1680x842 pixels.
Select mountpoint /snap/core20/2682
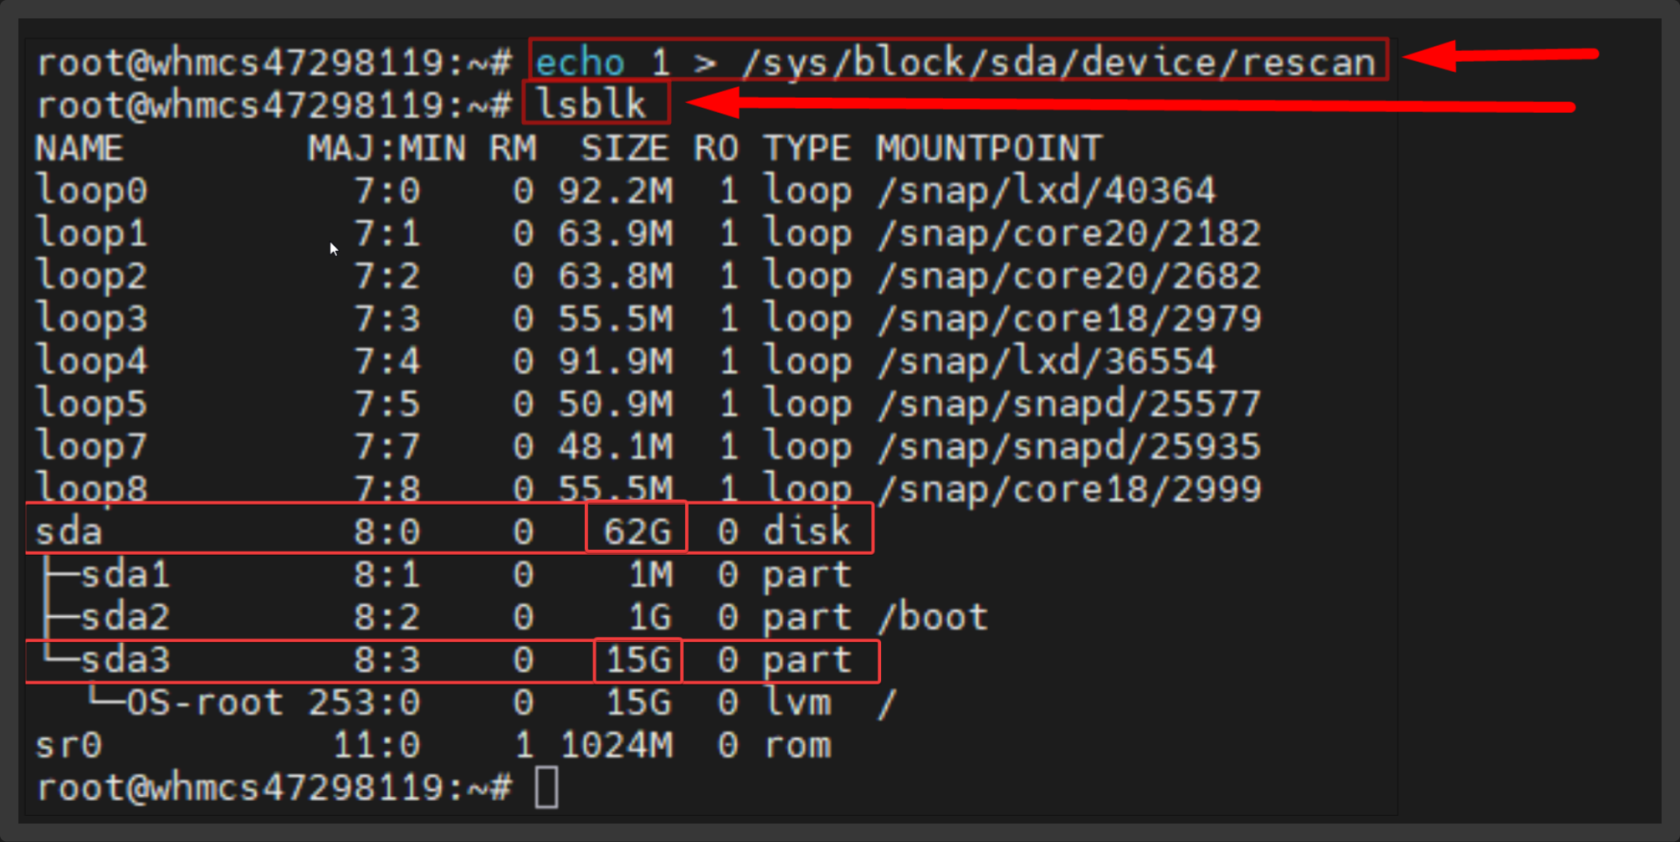(1069, 276)
